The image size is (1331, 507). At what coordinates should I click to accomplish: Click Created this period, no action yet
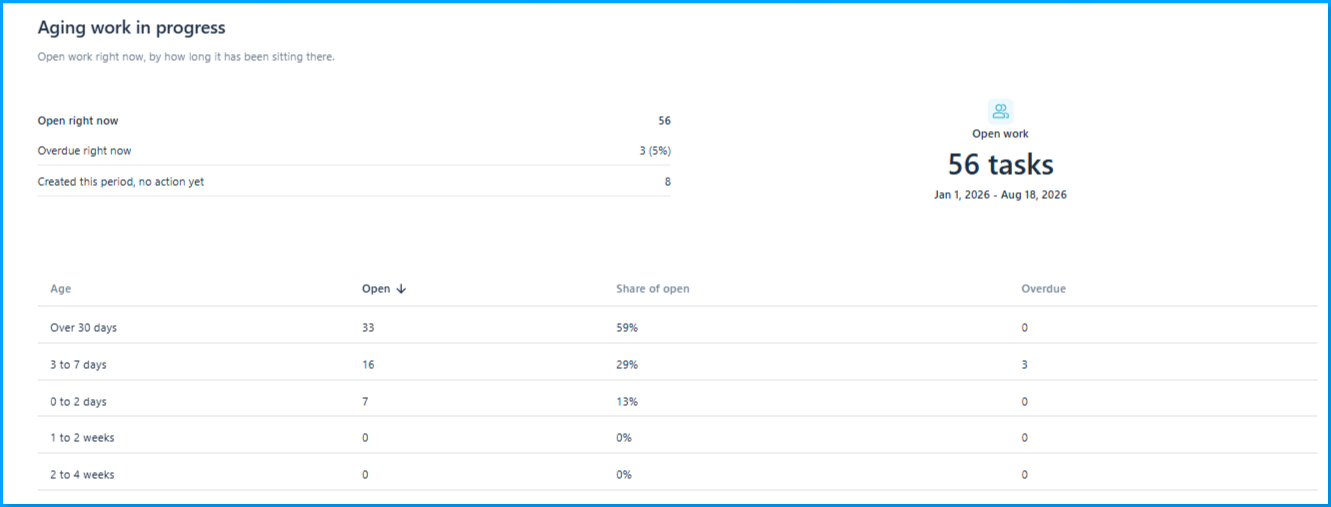121,182
